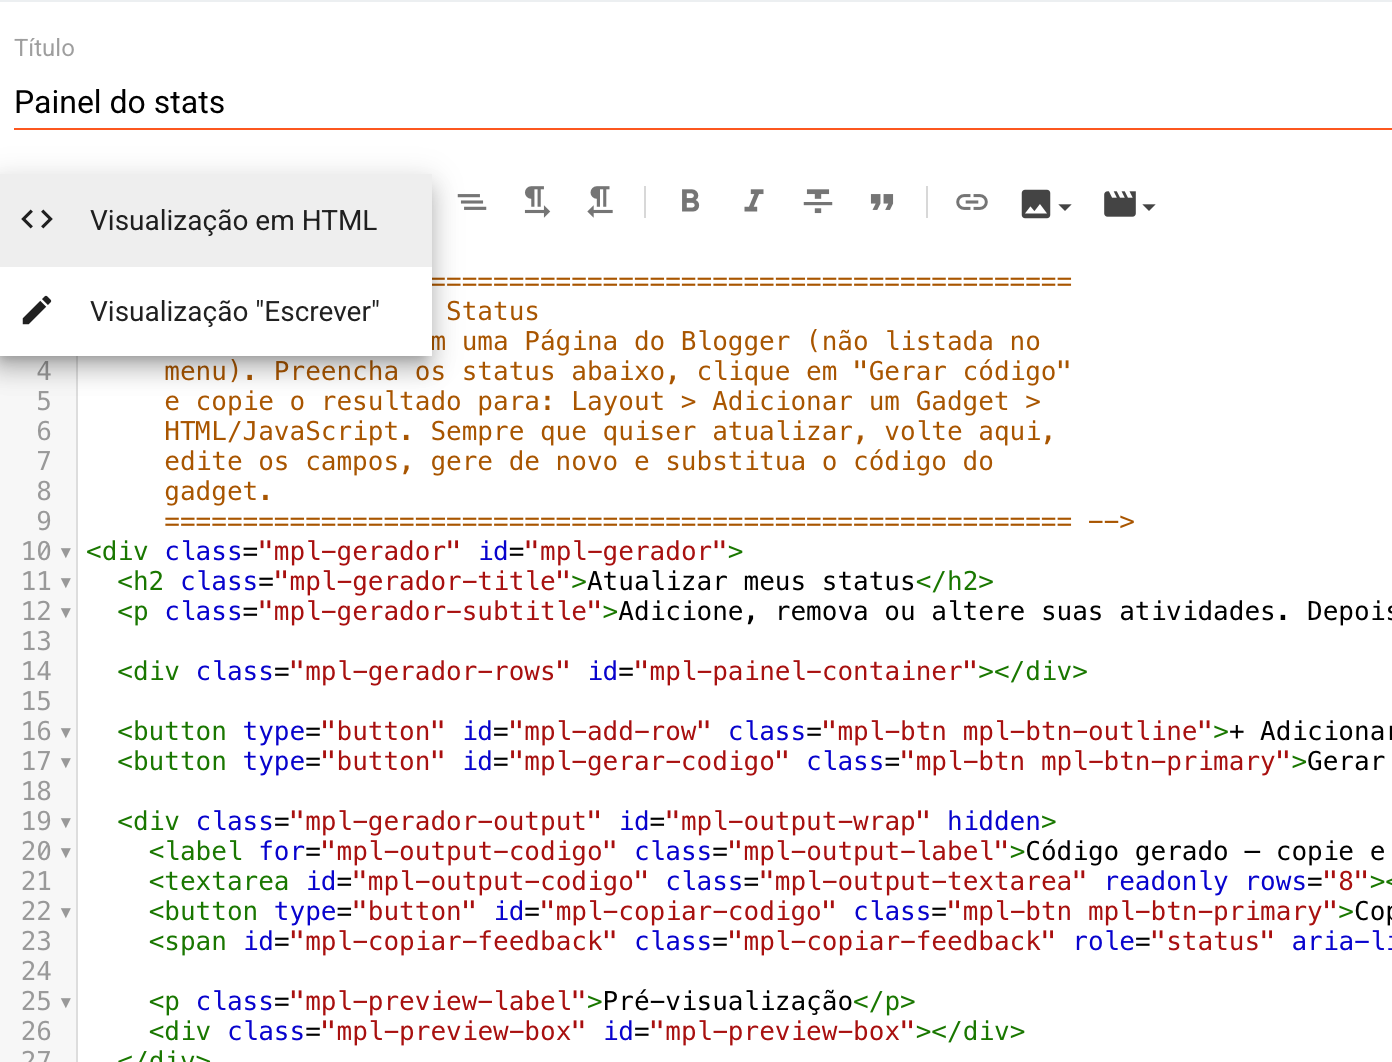Click class "mpl-gerador" on line 10
This screenshot has height=1062, width=1392.
pos(360,551)
